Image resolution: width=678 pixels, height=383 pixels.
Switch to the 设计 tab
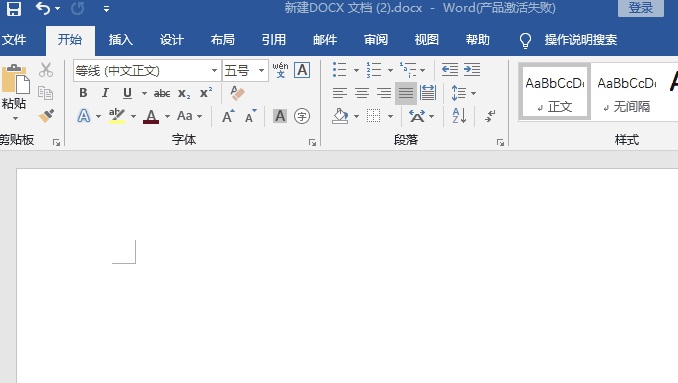click(x=172, y=40)
